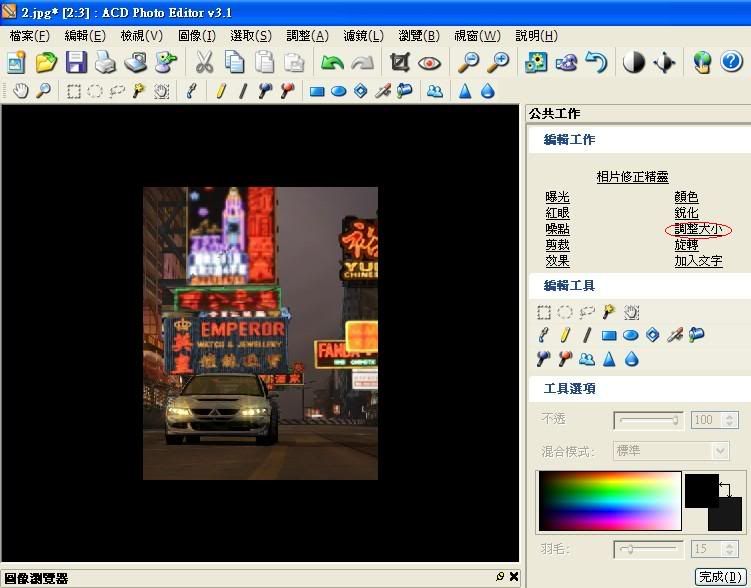Screen dimensions: 751x588
Task: Select the Crop tool in top toolbar
Action: coord(400,63)
